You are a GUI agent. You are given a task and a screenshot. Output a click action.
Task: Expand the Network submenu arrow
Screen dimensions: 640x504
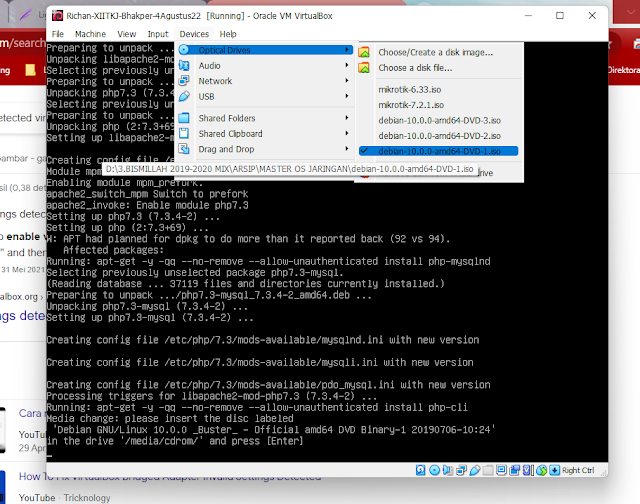coord(347,81)
